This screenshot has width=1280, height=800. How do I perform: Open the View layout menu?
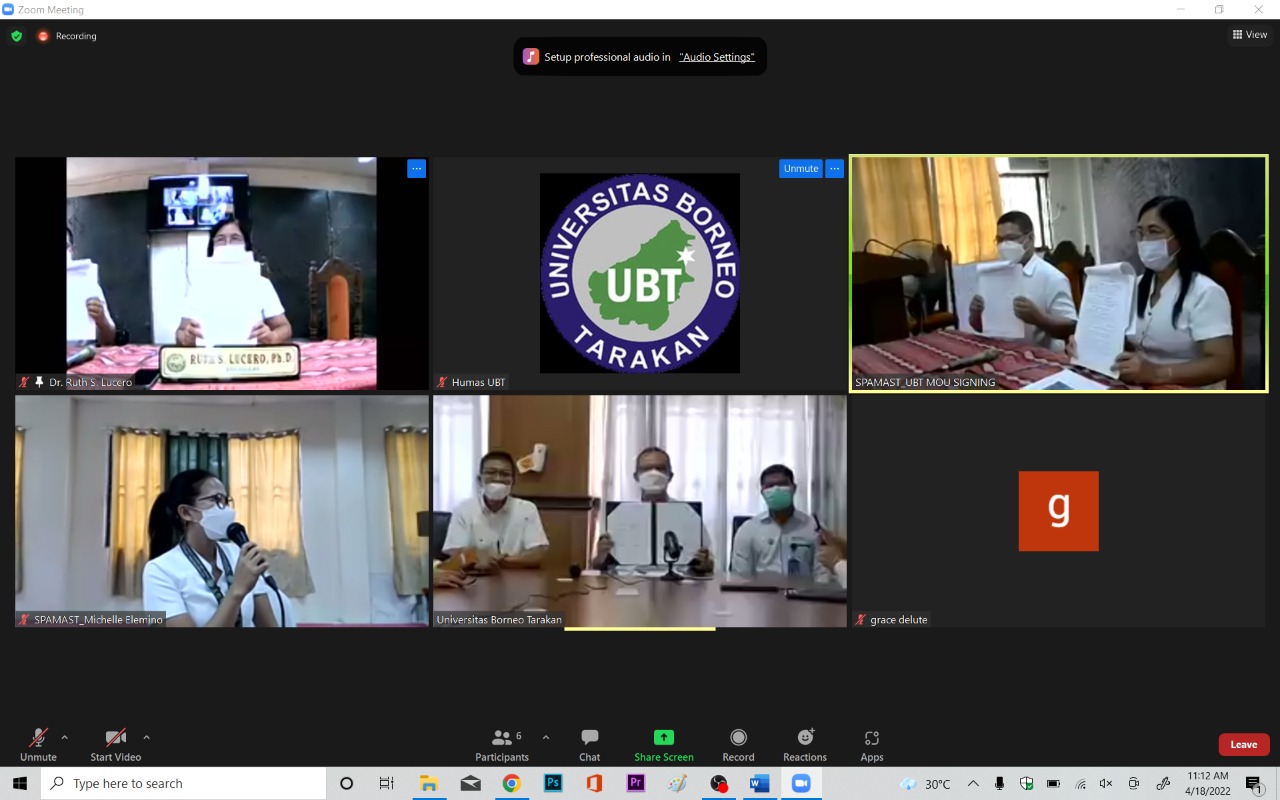tap(1250, 35)
